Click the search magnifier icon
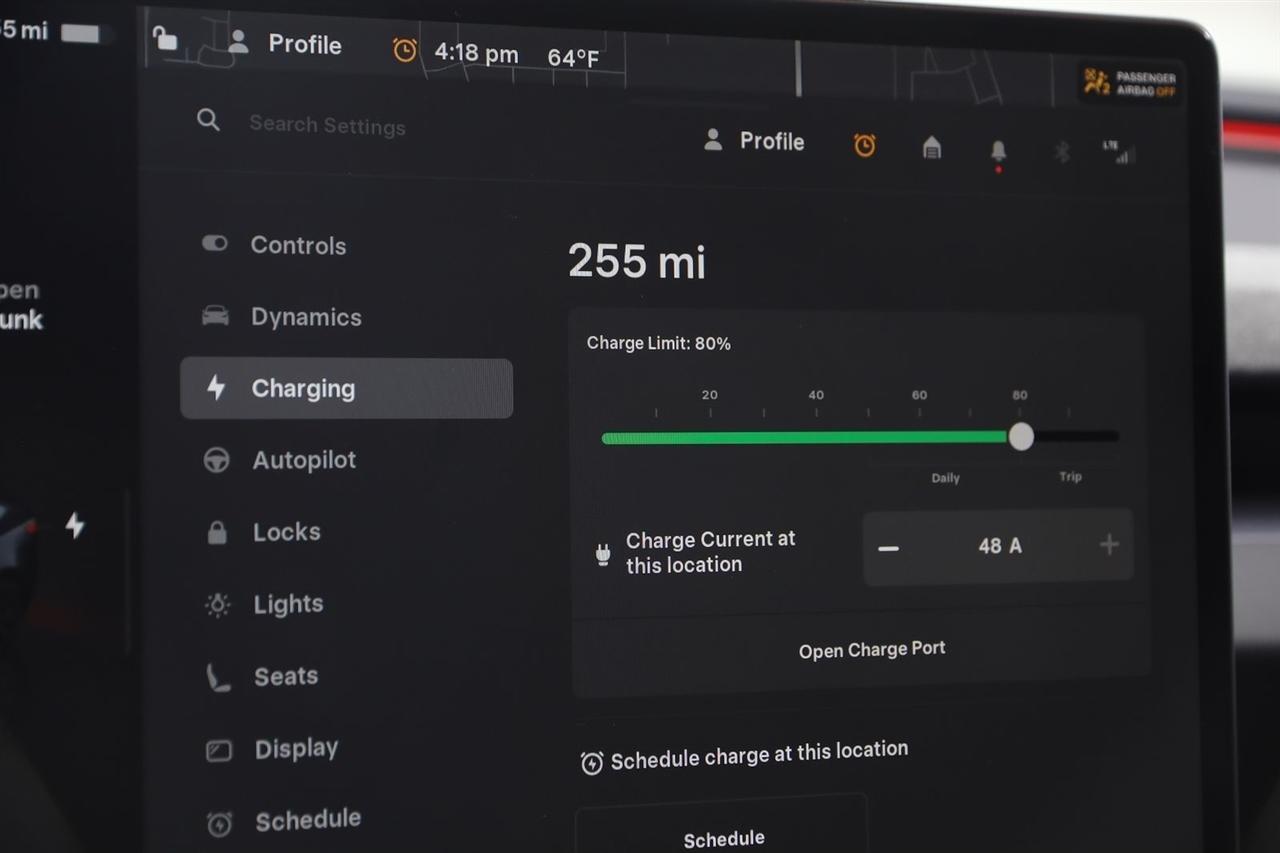1280x853 pixels. pyautogui.click(x=208, y=121)
